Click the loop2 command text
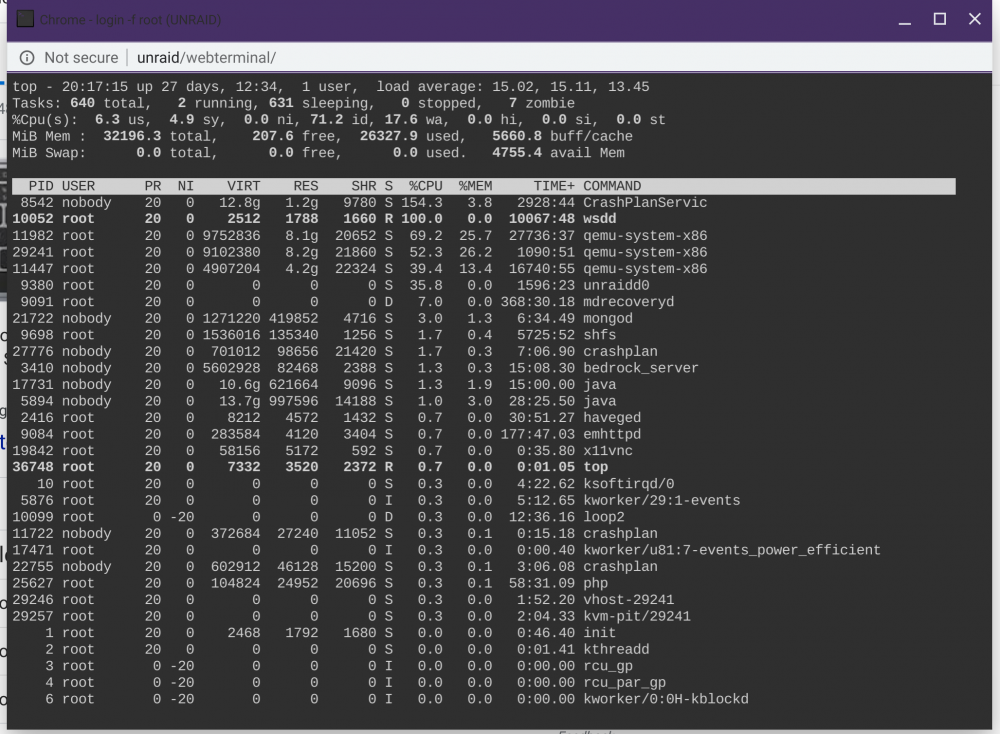Viewport: 1000px width, 734px height. [604, 517]
